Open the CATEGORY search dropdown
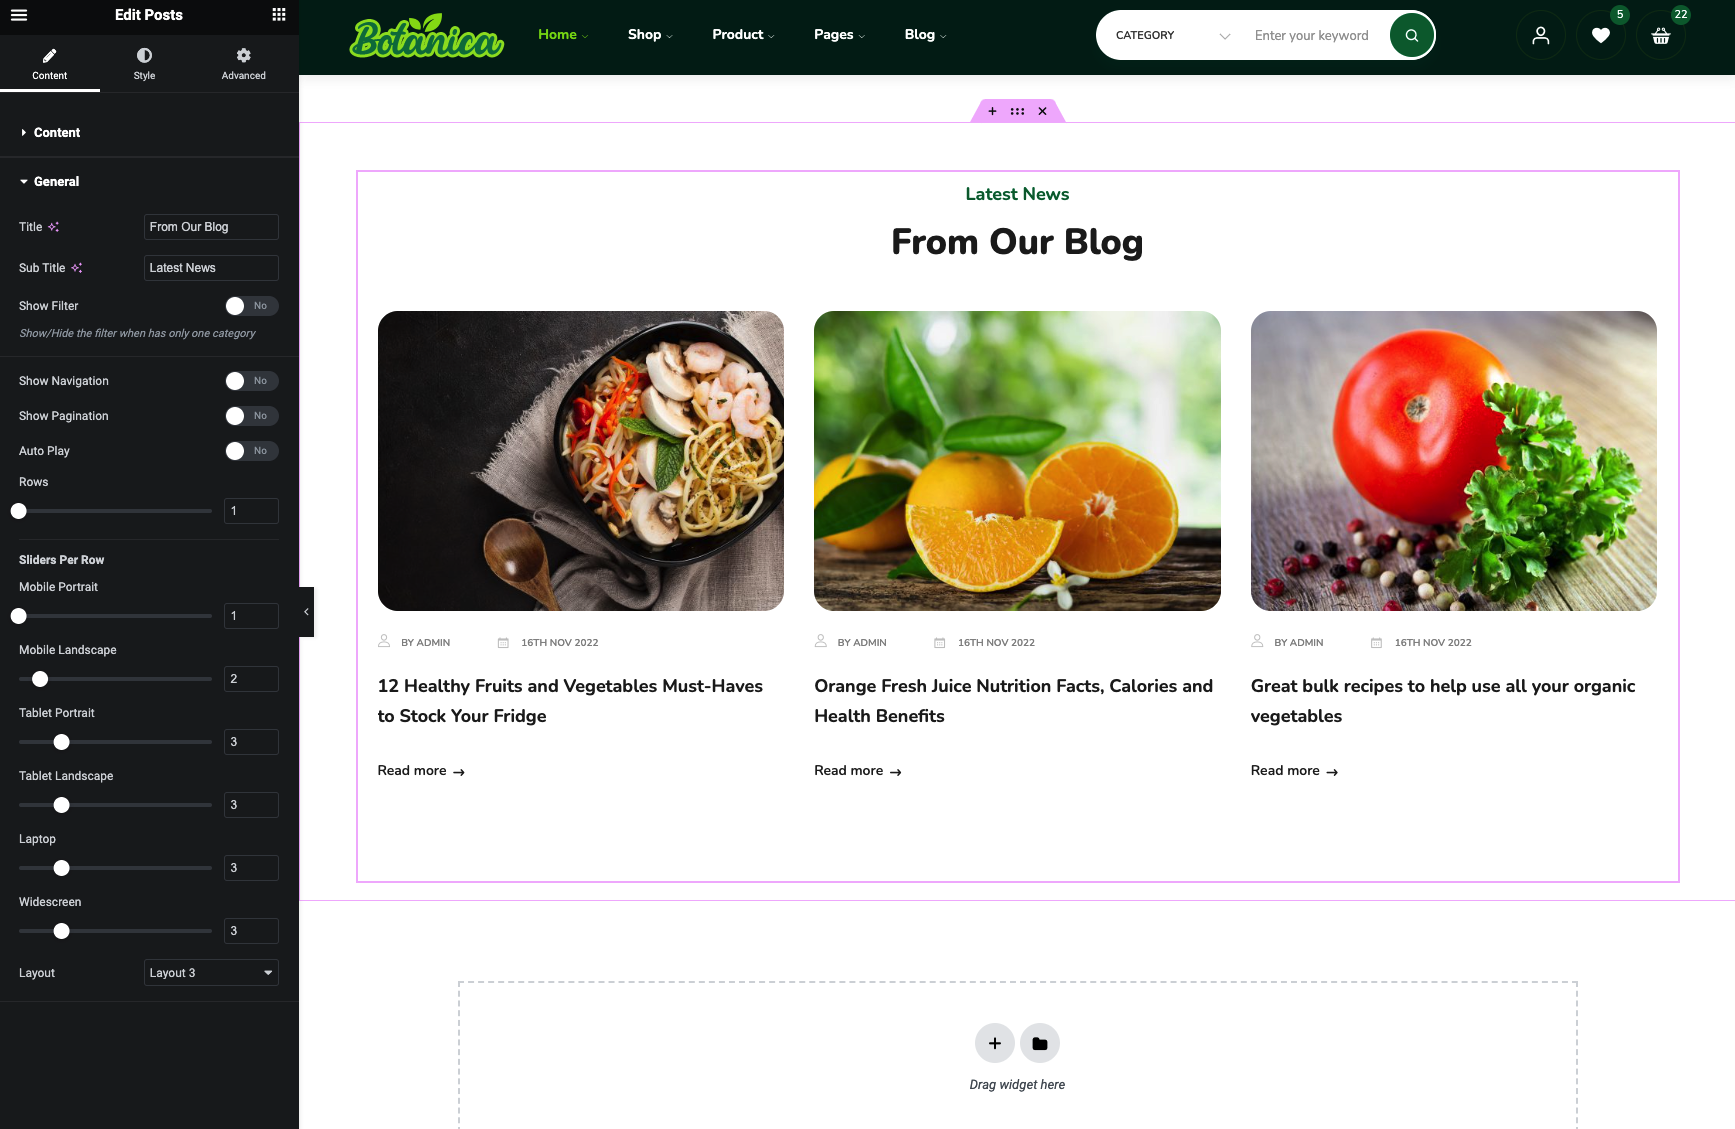 pos(1172,35)
